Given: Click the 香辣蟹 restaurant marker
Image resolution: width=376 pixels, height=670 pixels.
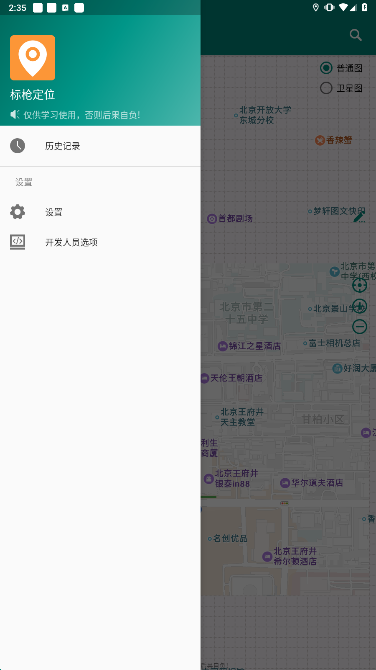Looking at the screenshot, I should click(x=334, y=140).
